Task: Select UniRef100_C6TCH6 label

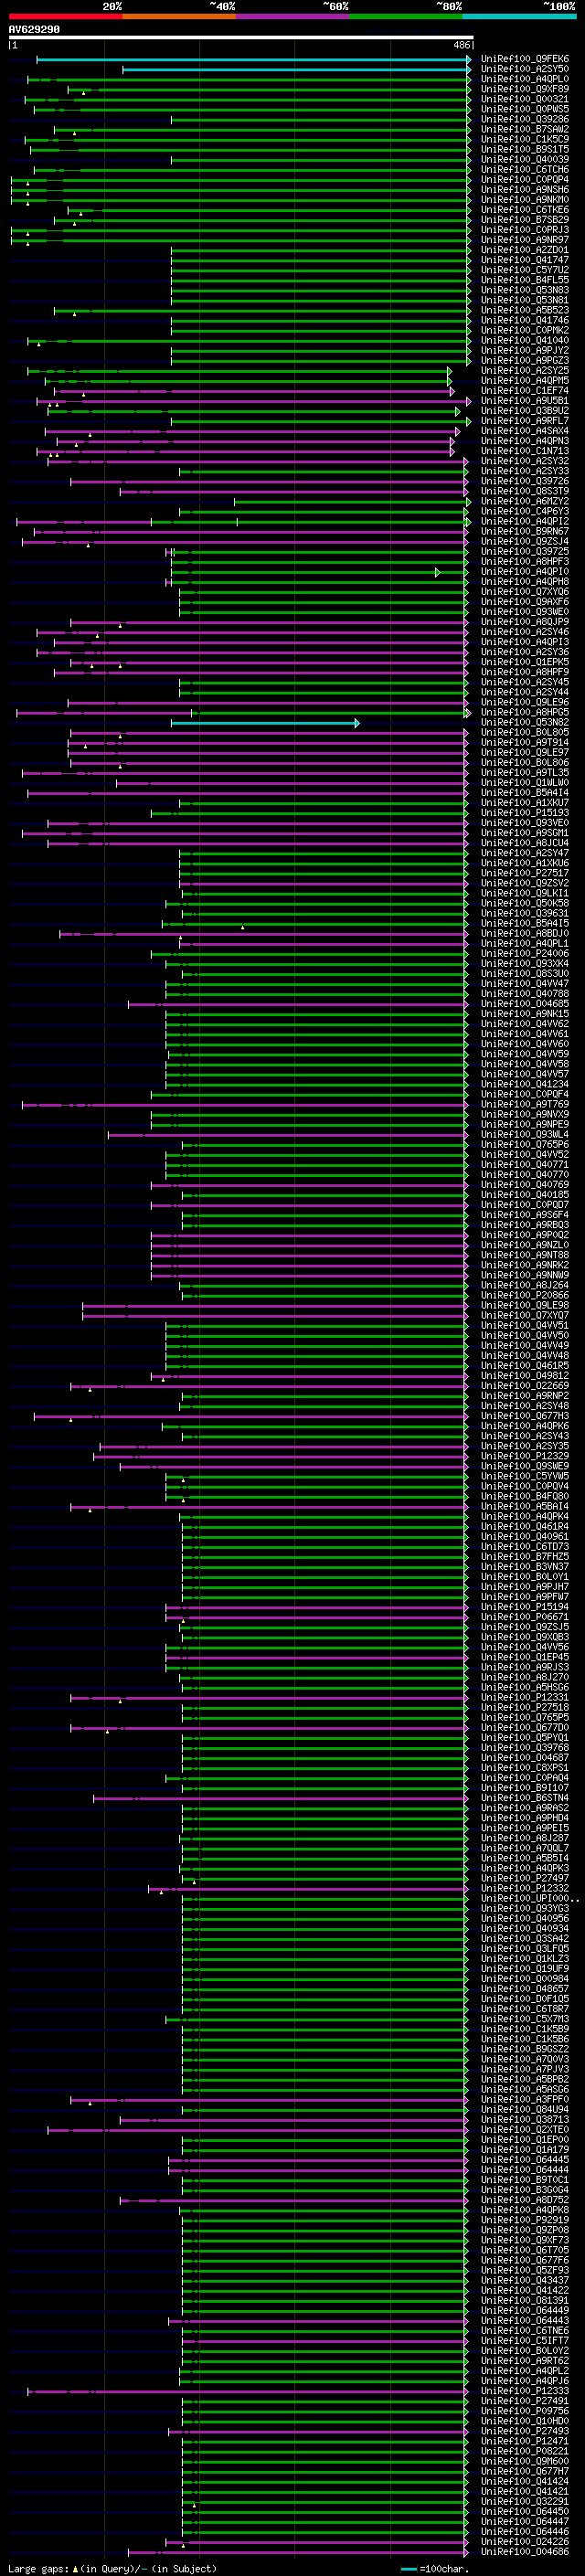Action: coord(525,169)
